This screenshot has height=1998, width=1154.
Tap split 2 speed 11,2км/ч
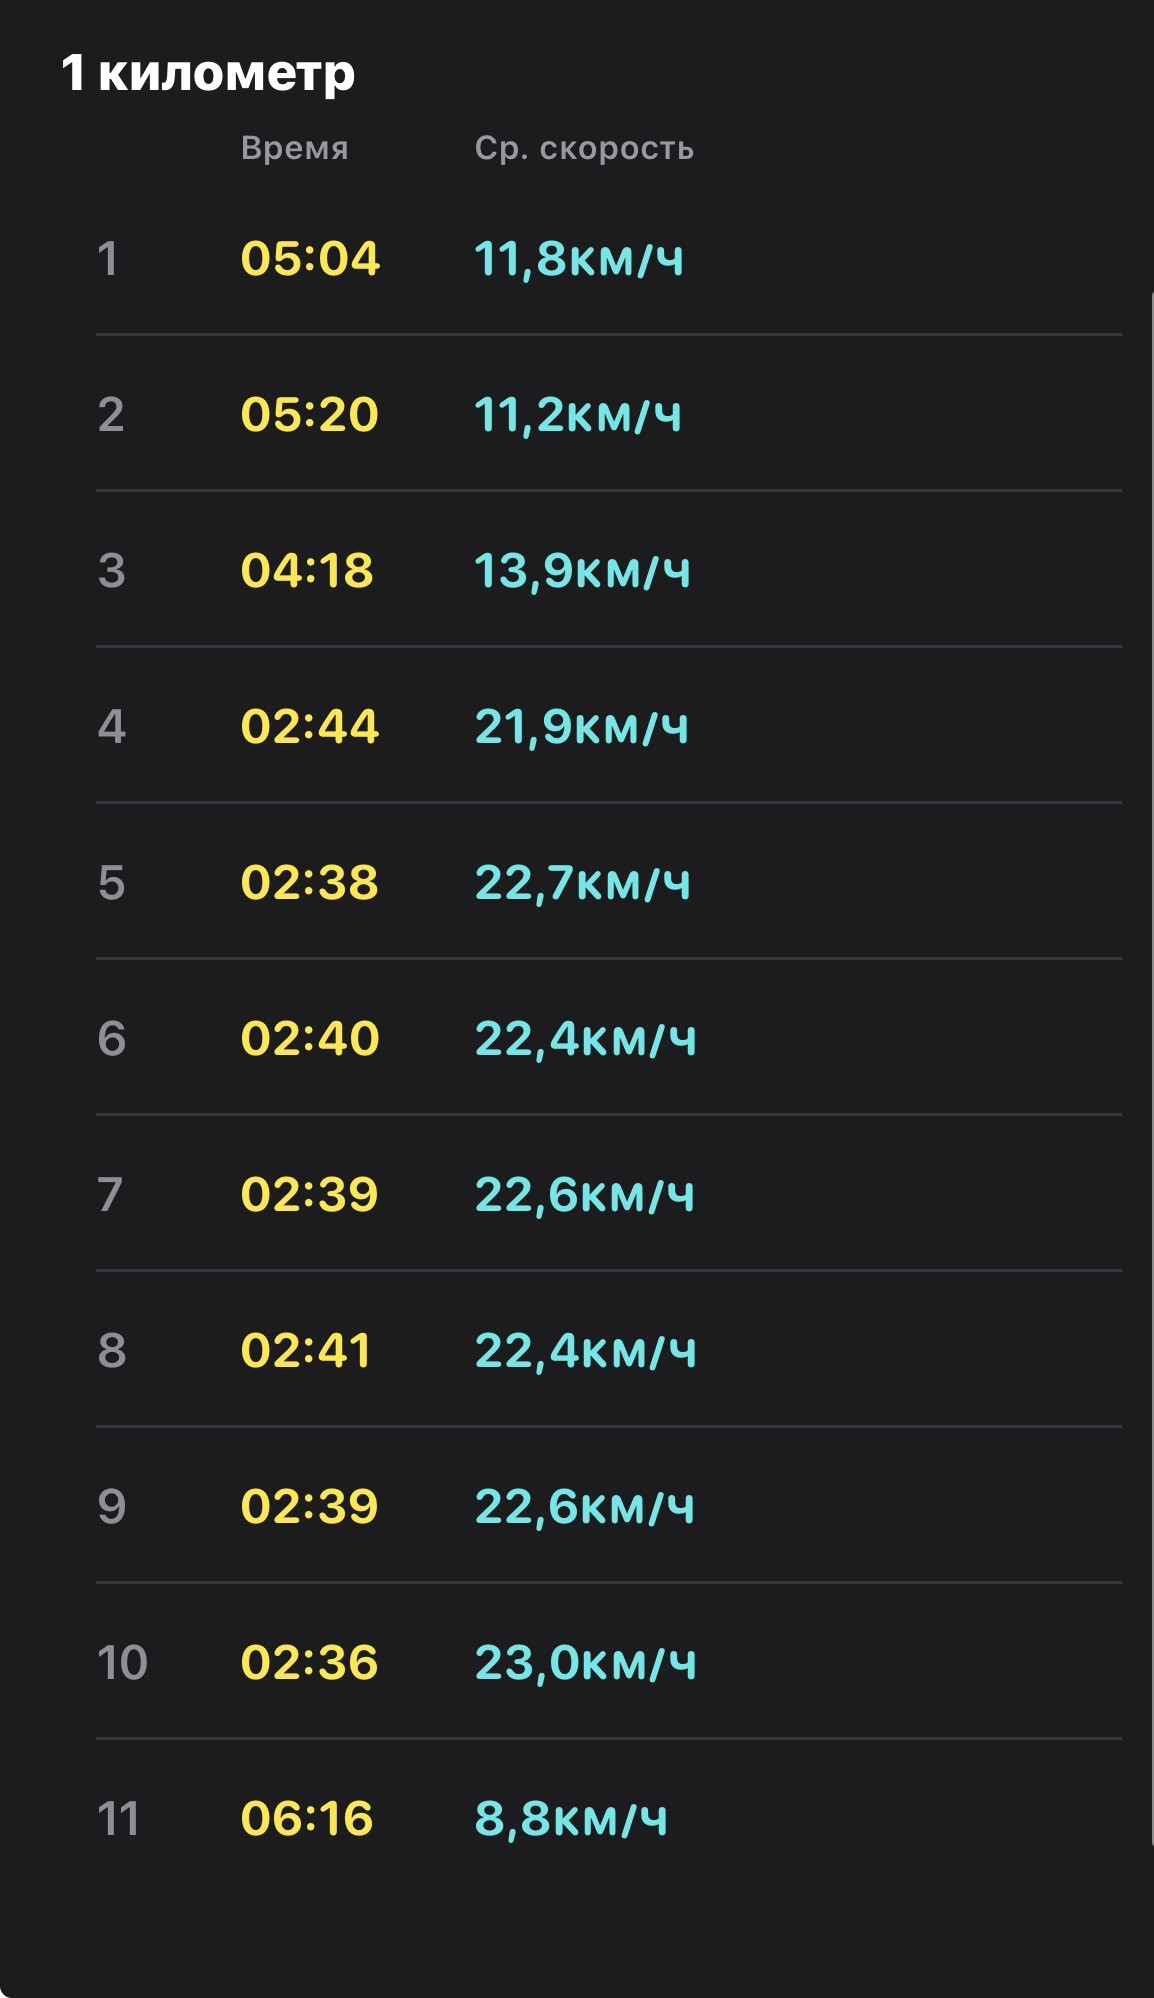coord(578,415)
